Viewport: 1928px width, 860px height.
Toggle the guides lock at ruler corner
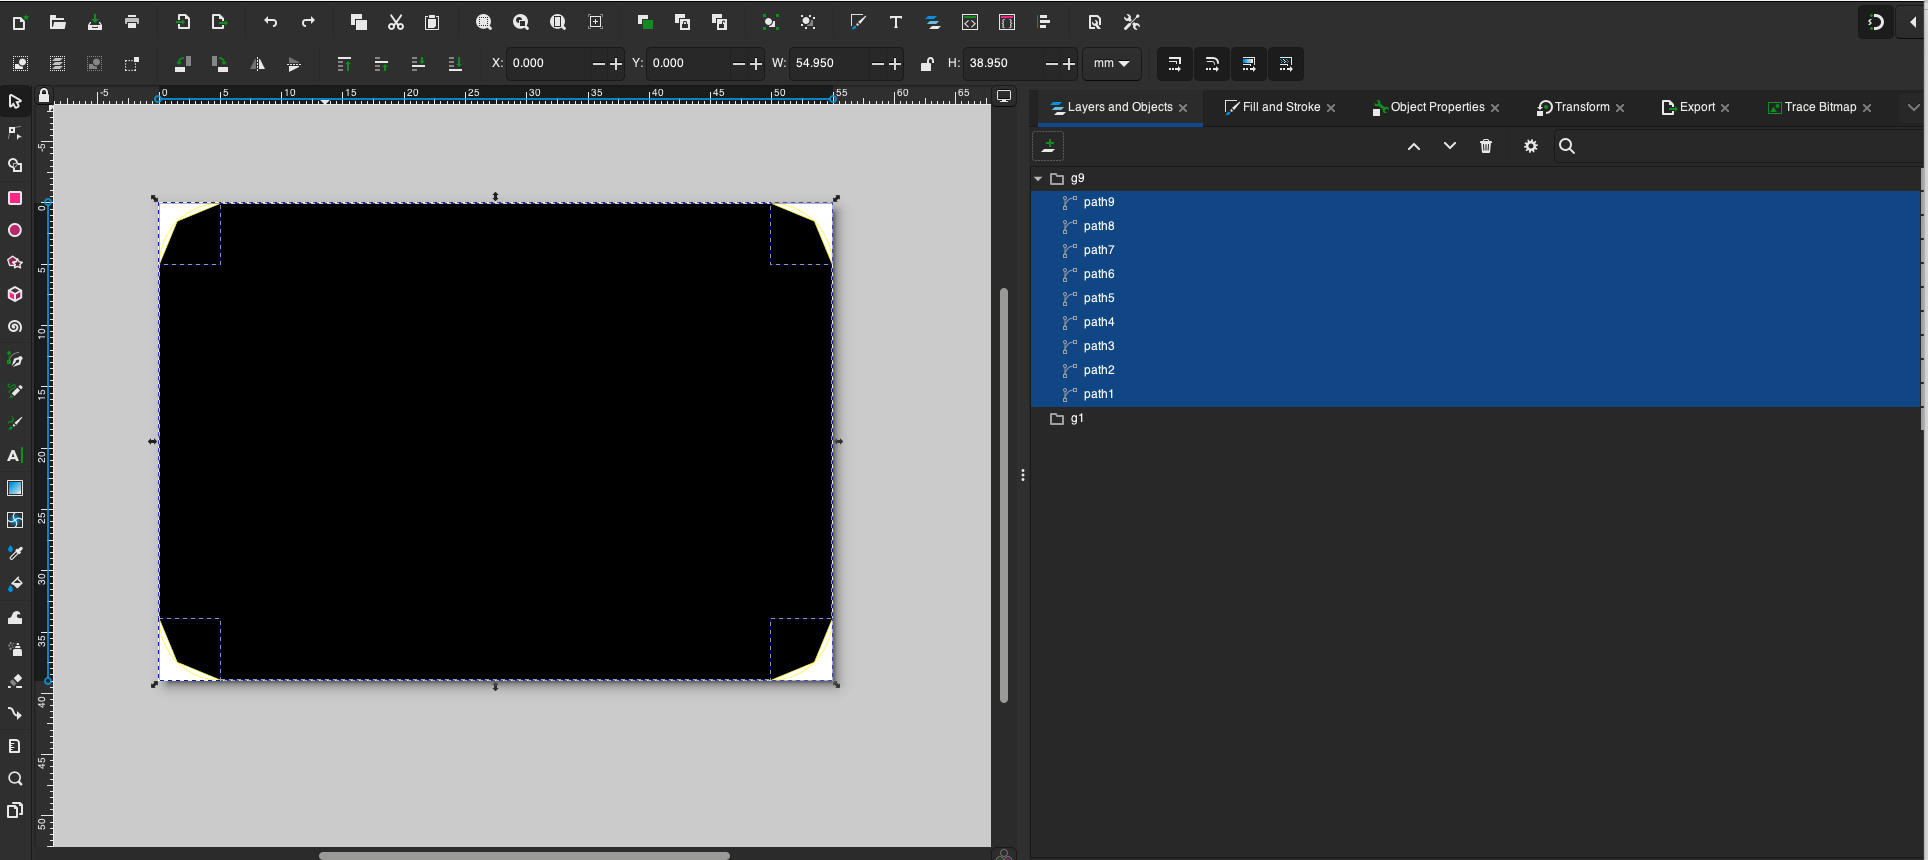[x=44, y=96]
